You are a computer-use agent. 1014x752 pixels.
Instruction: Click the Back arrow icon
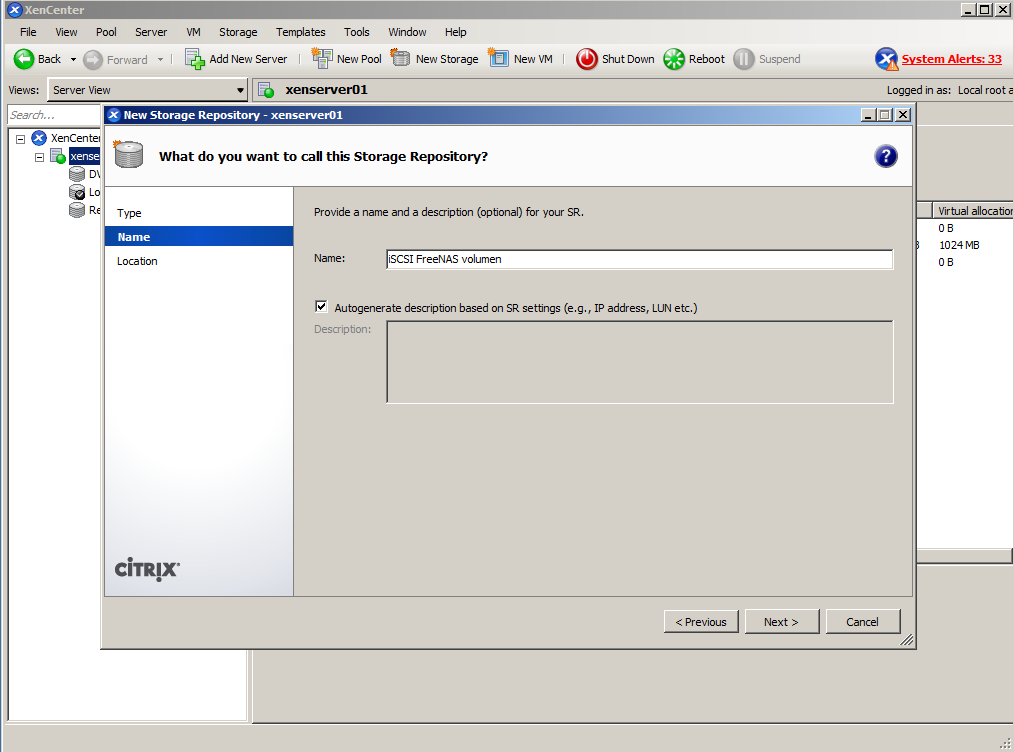24,59
